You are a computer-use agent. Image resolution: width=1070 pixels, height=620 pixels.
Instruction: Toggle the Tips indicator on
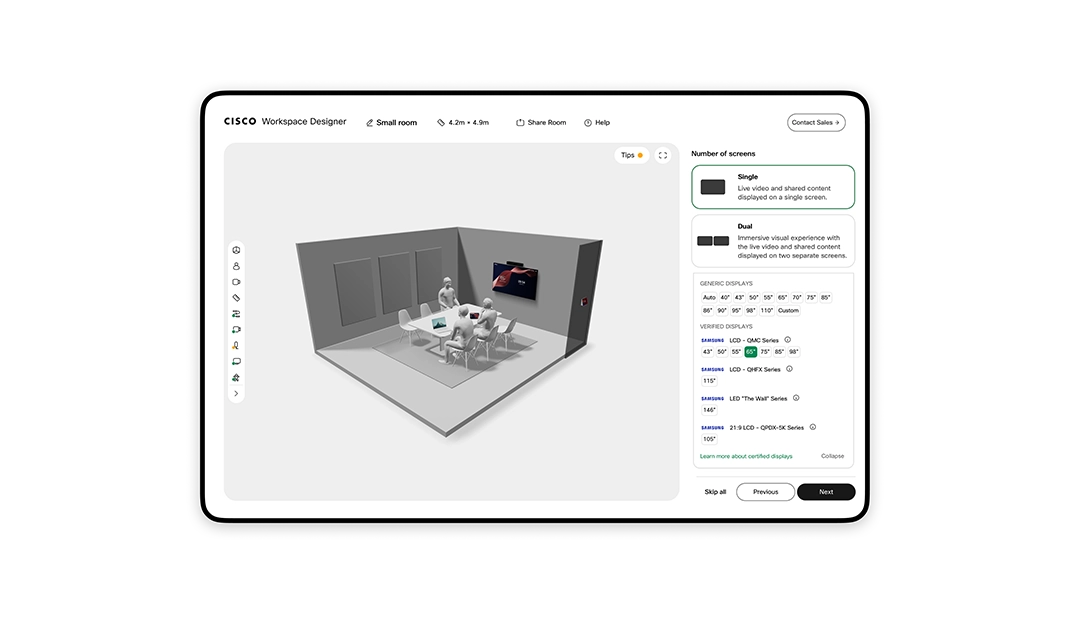pyautogui.click(x=631, y=155)
